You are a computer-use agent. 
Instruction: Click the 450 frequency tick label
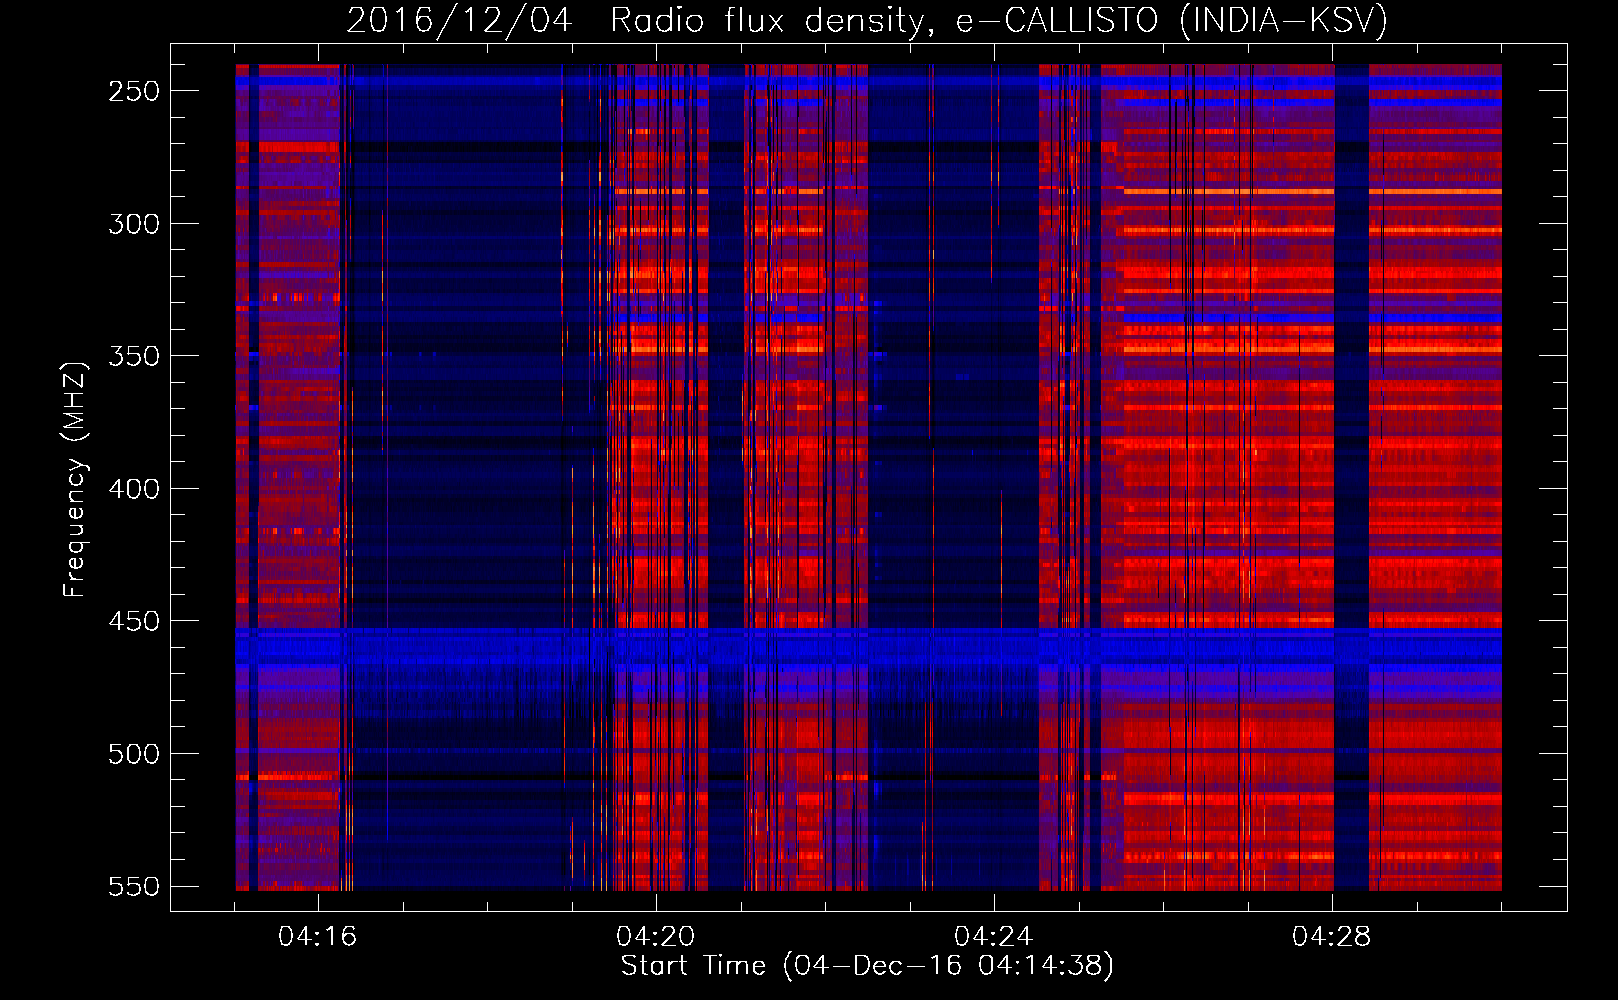[134, 621]
